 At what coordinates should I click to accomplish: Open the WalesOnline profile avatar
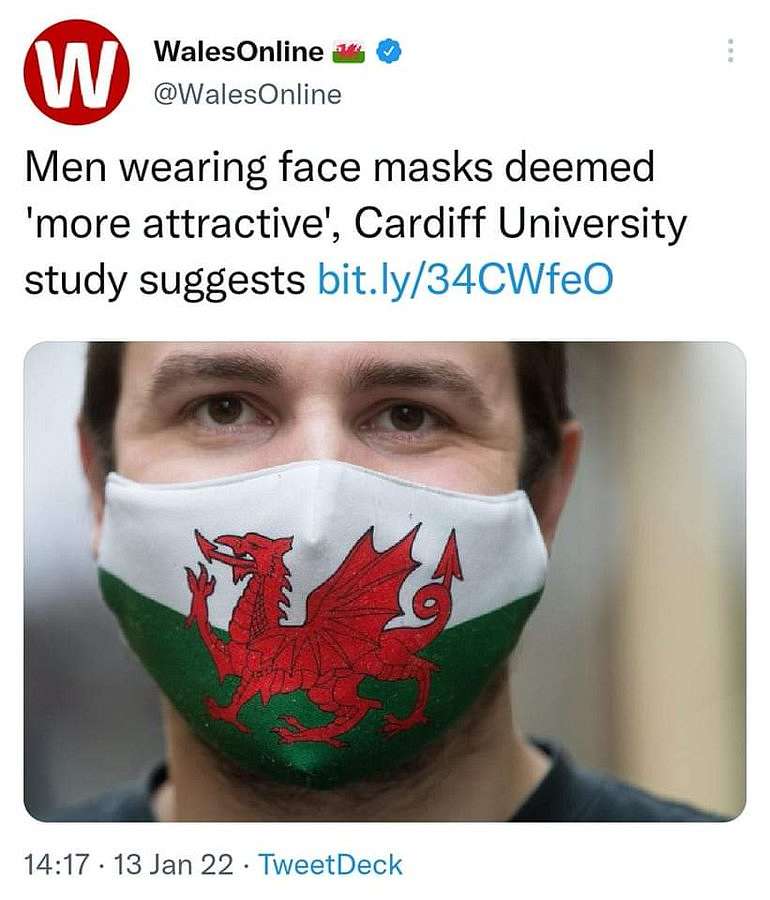(76, 71)
